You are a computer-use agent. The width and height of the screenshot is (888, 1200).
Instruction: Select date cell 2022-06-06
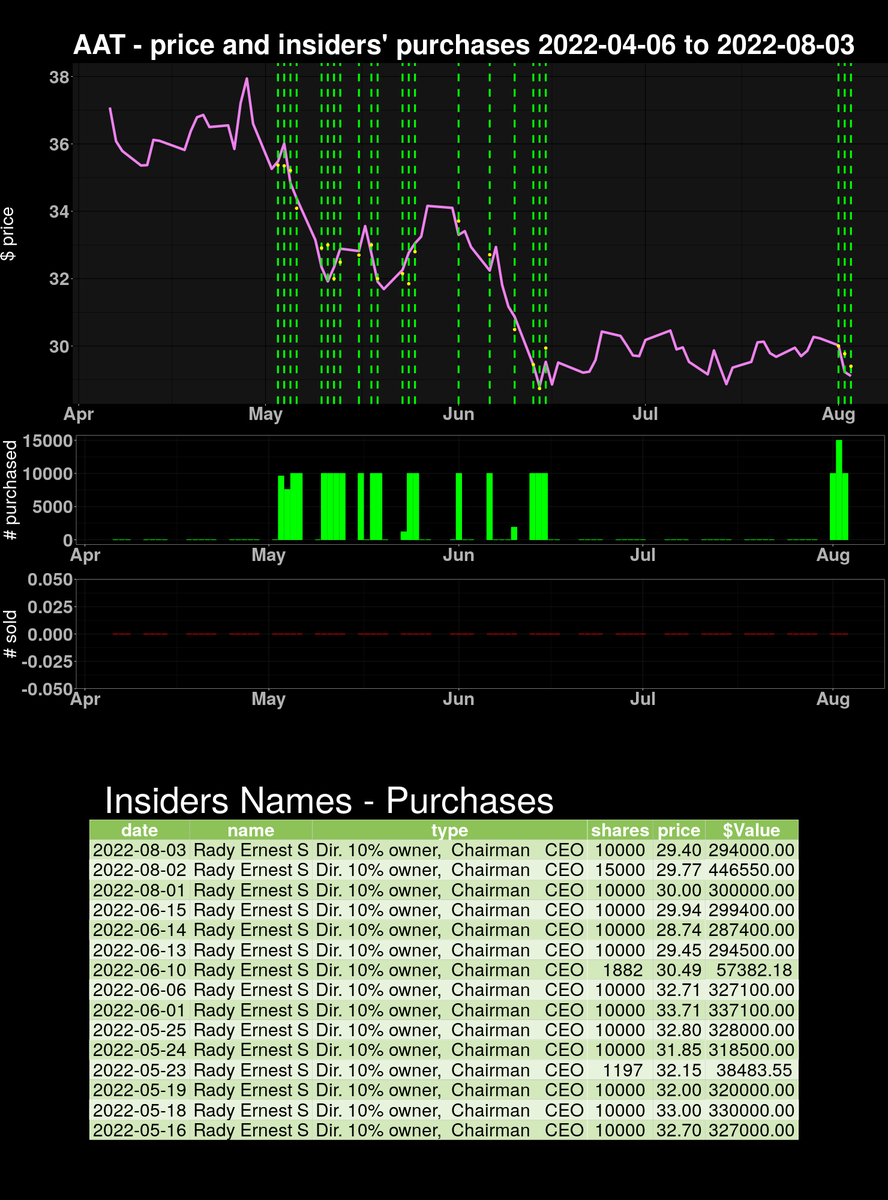coord(139,990)
